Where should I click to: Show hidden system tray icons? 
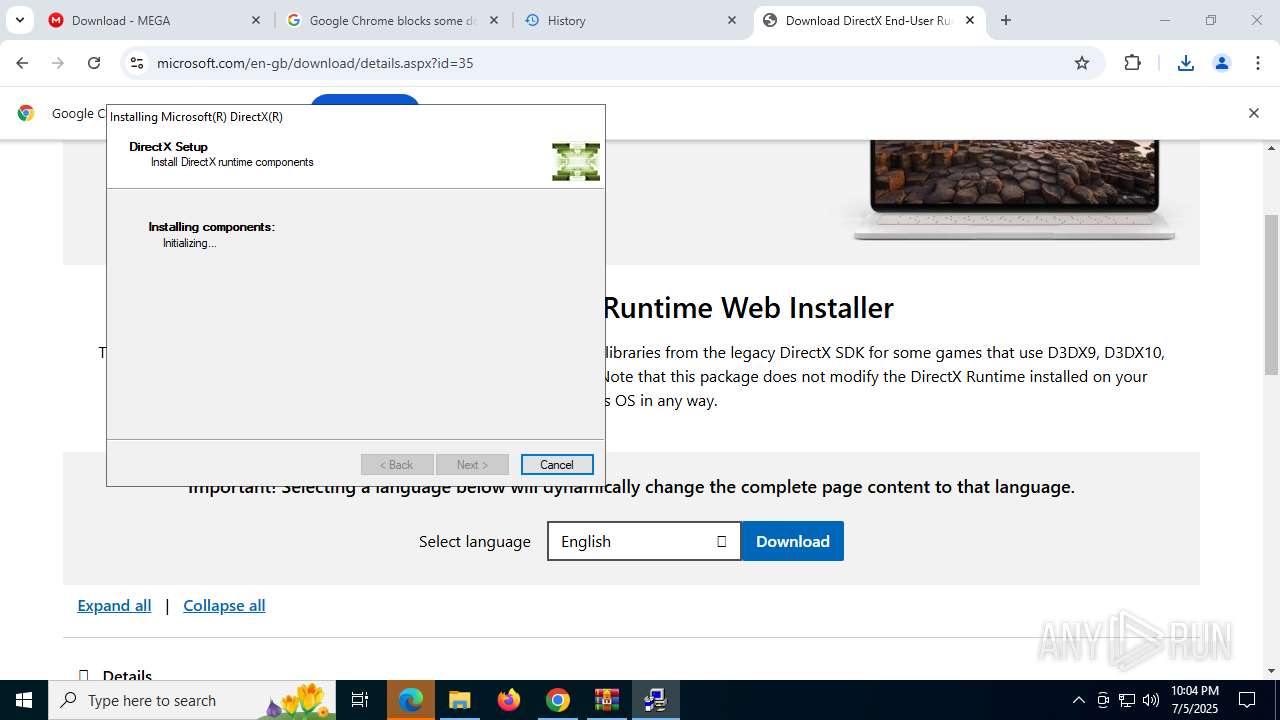tap(1078, 700)
